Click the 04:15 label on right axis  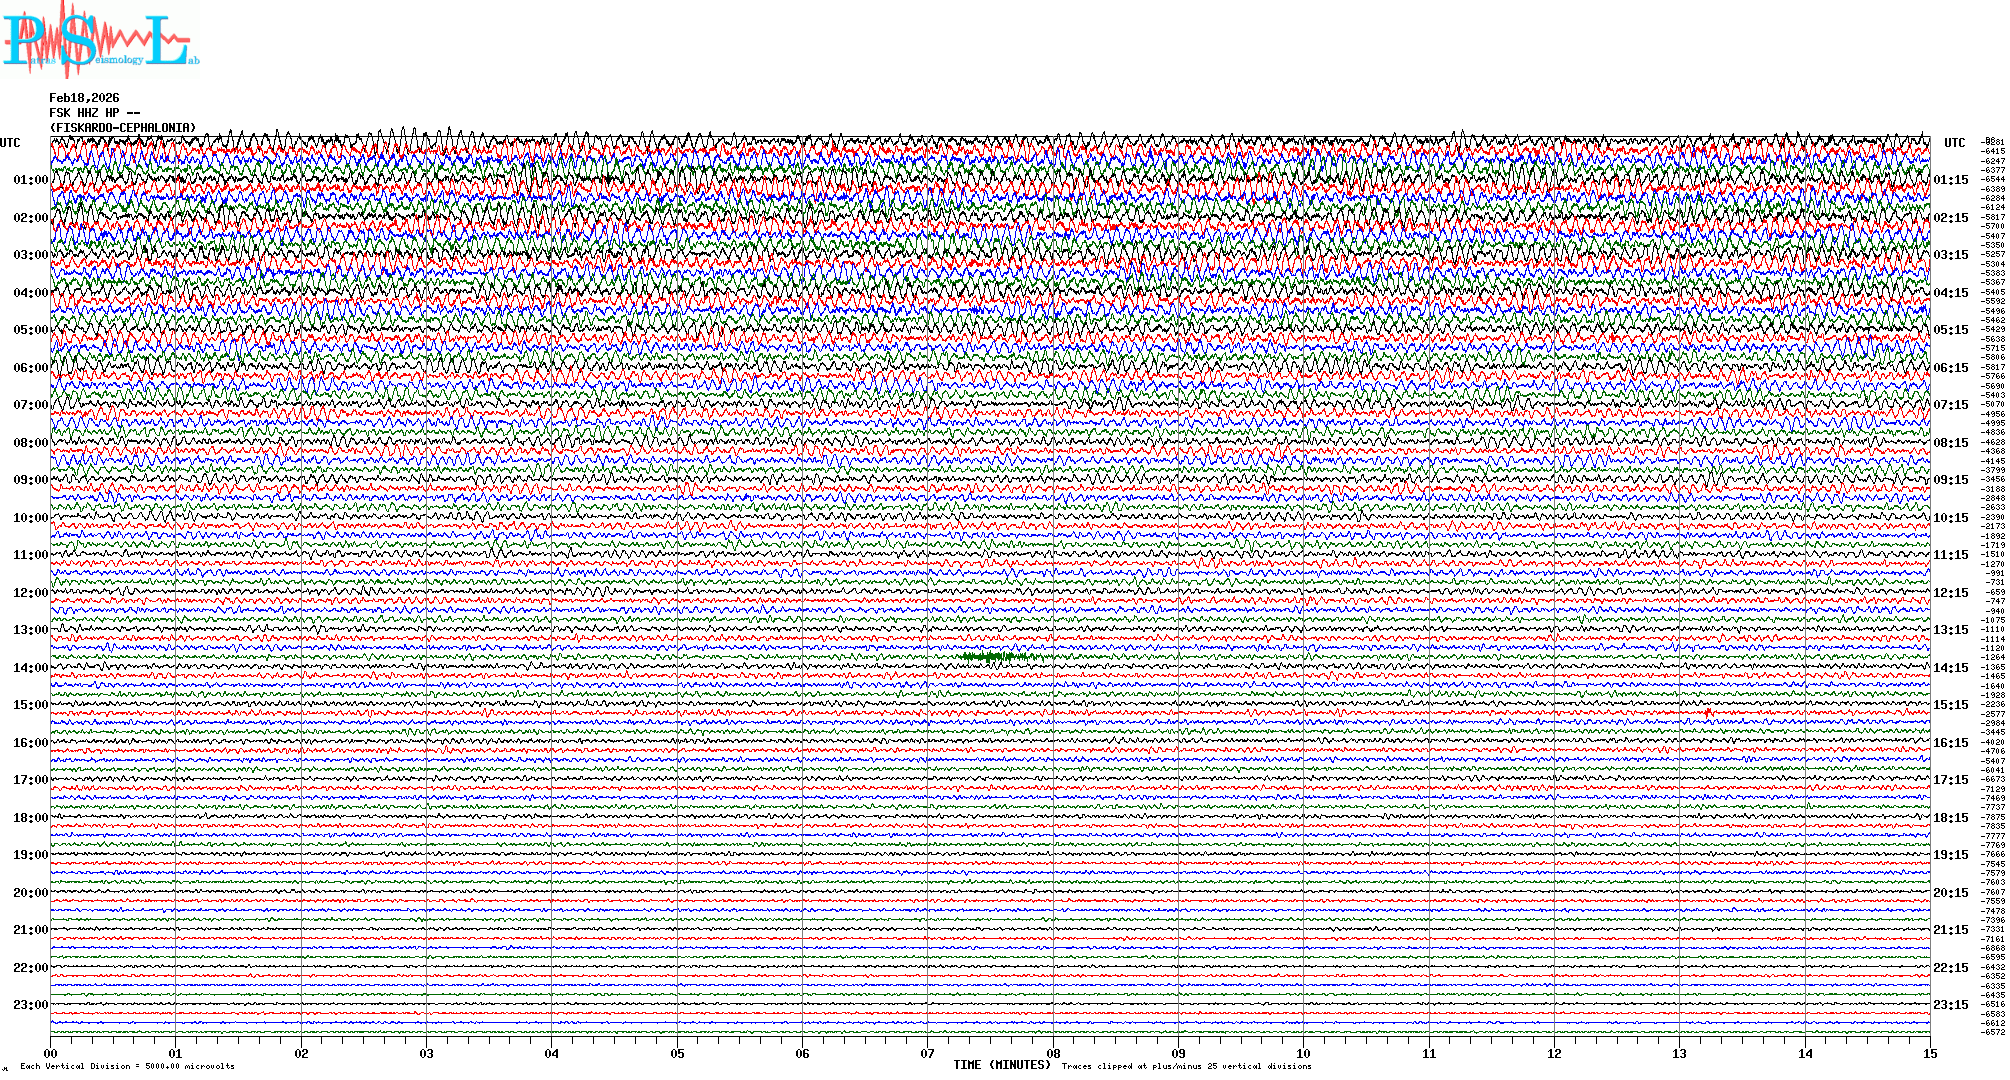[1950, 293]
